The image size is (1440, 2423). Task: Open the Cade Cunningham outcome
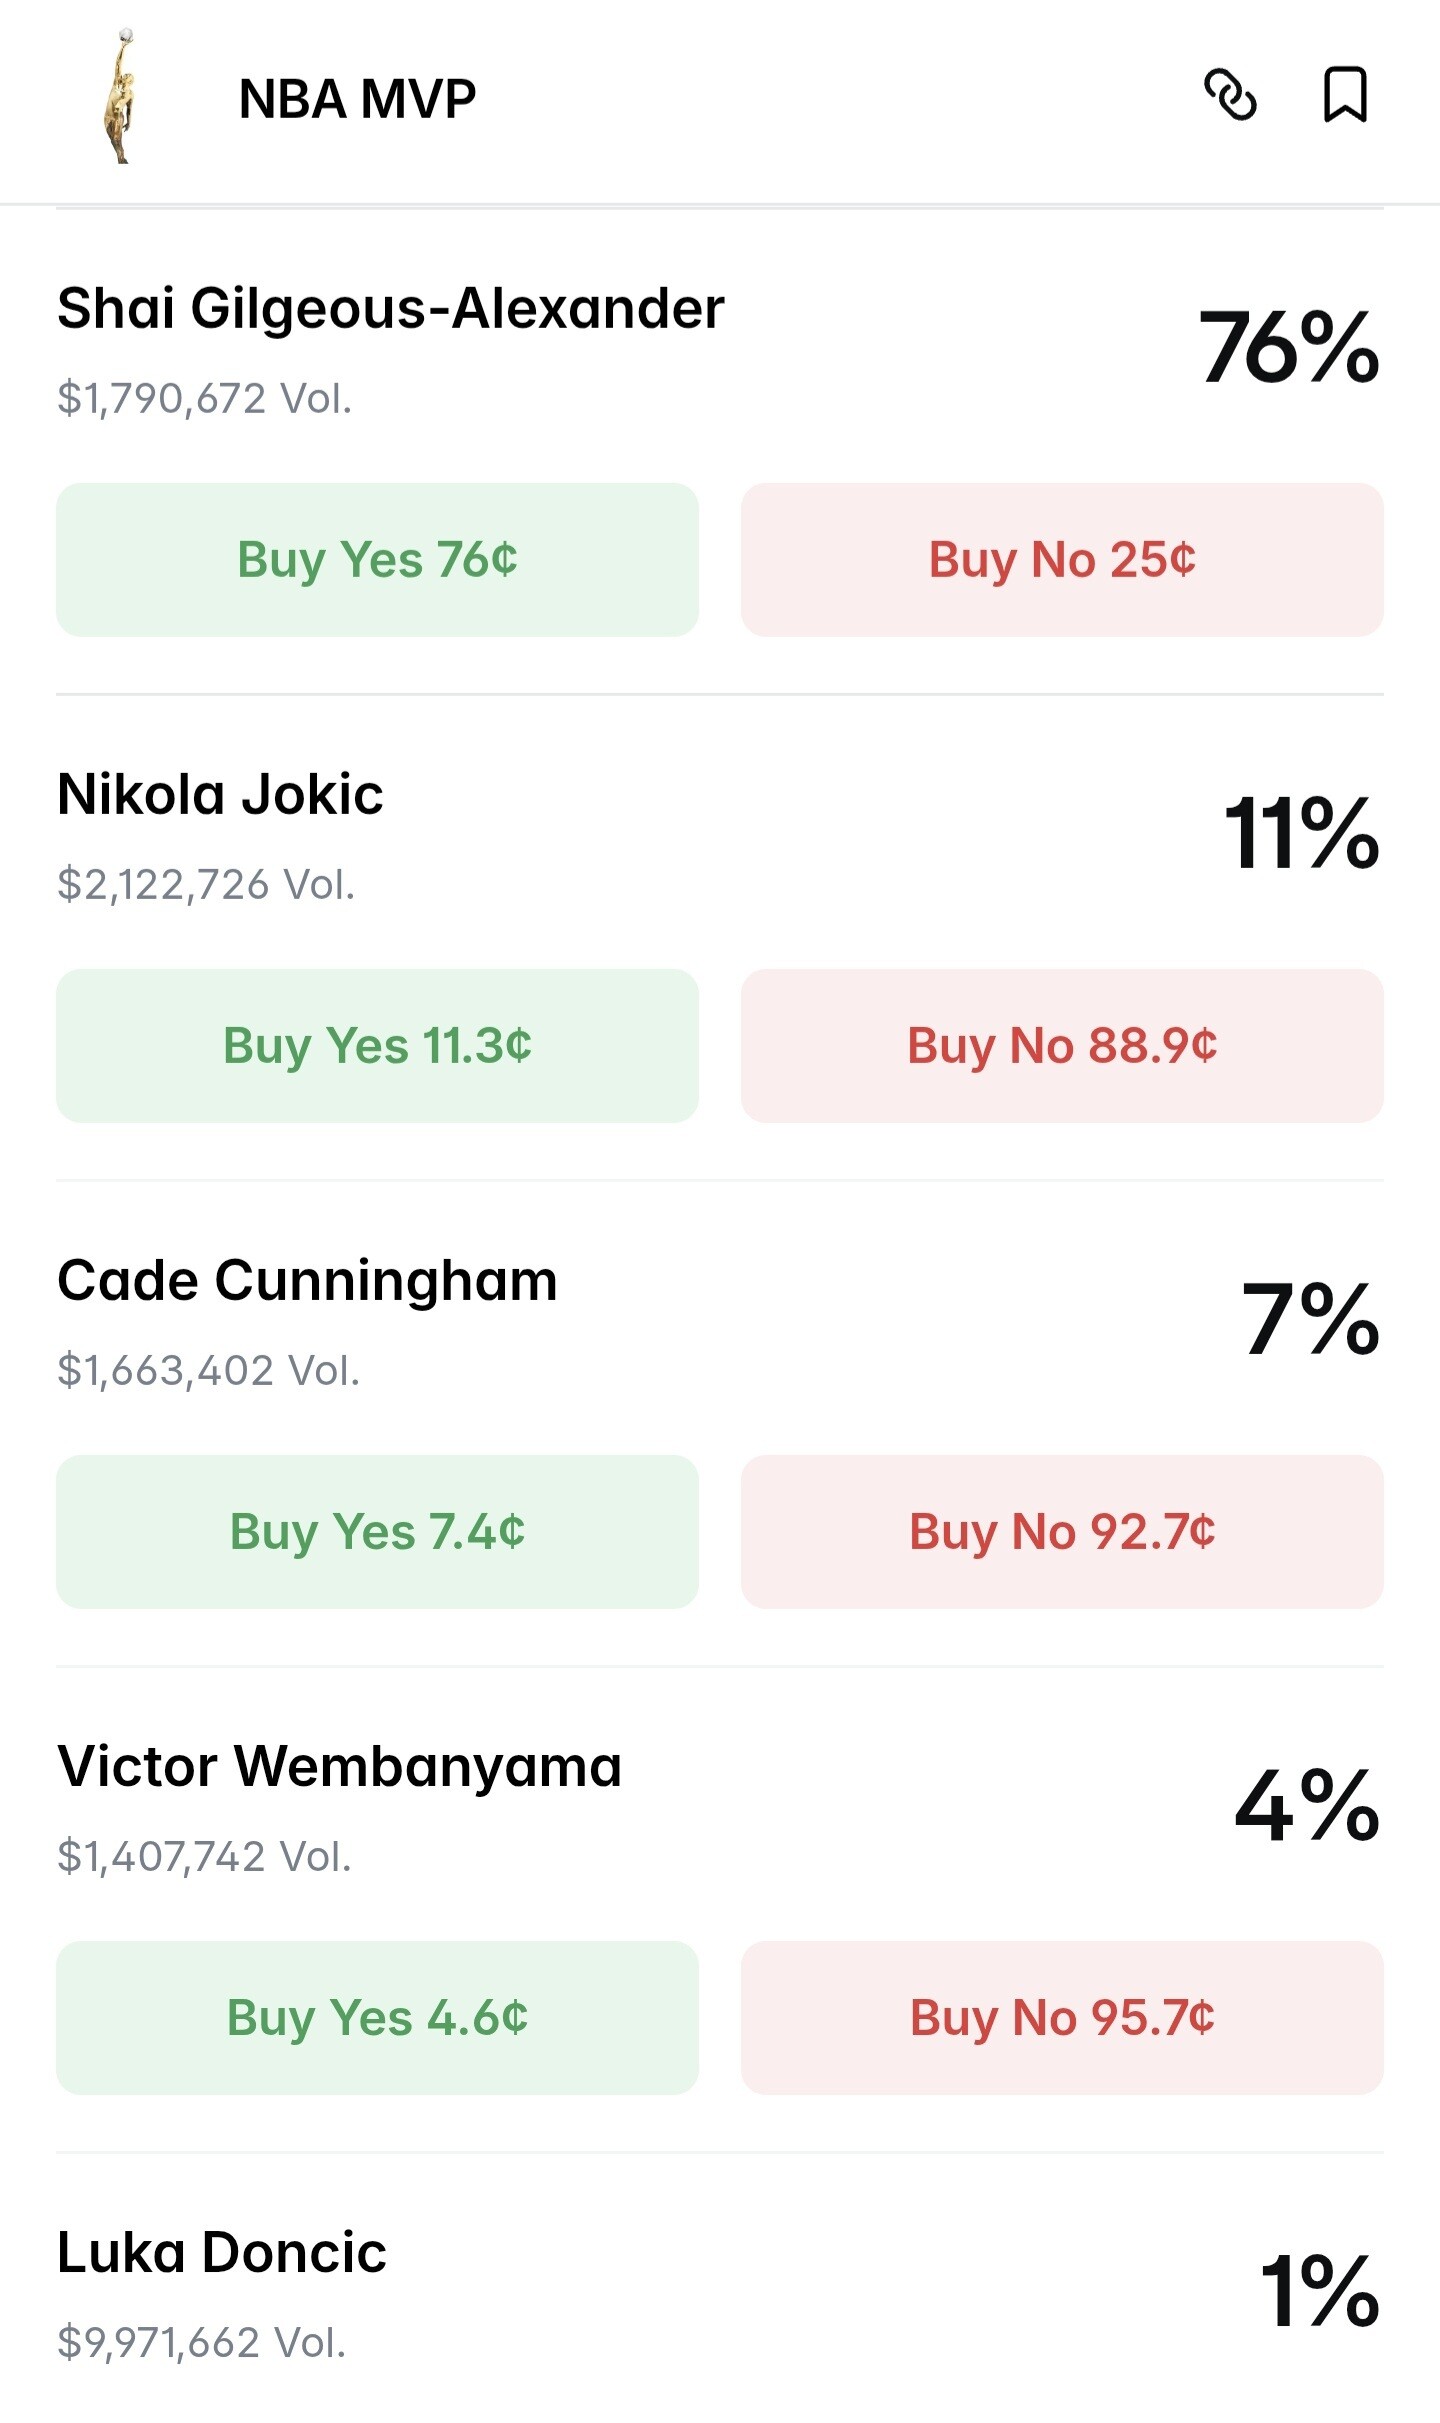[x=307, y=1281]
